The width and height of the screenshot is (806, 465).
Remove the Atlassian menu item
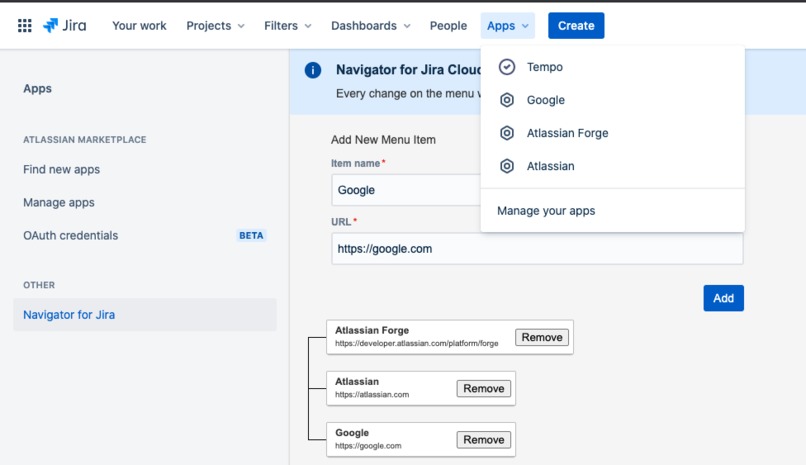(484, 388)
